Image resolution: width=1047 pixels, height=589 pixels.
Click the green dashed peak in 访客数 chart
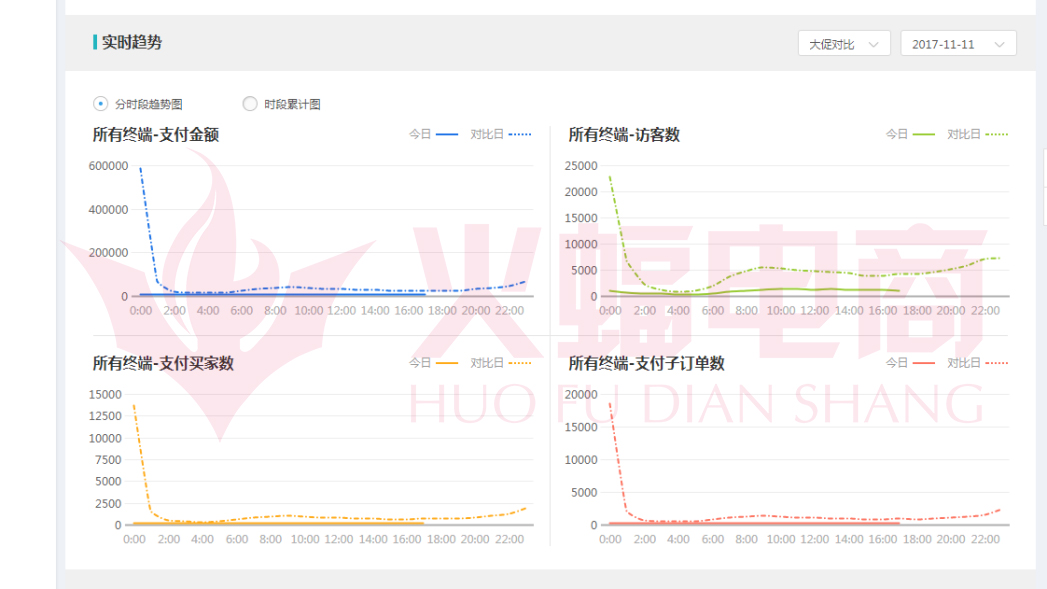click(x=610, y=178)
